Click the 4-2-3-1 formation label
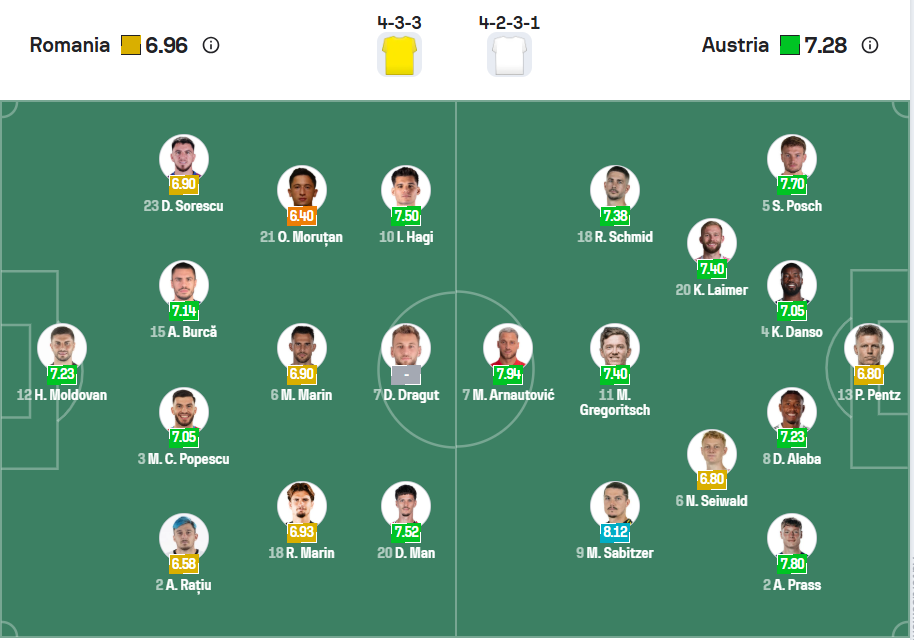 (509, 22)
